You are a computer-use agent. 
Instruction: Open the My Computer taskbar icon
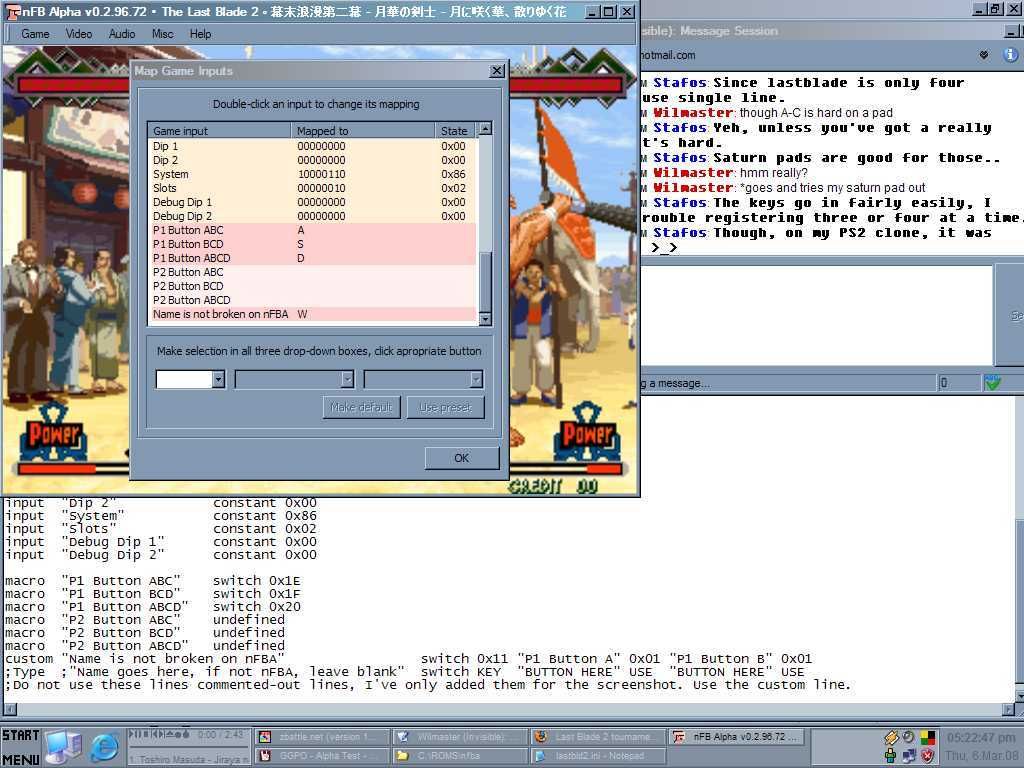tap(63, 746)
